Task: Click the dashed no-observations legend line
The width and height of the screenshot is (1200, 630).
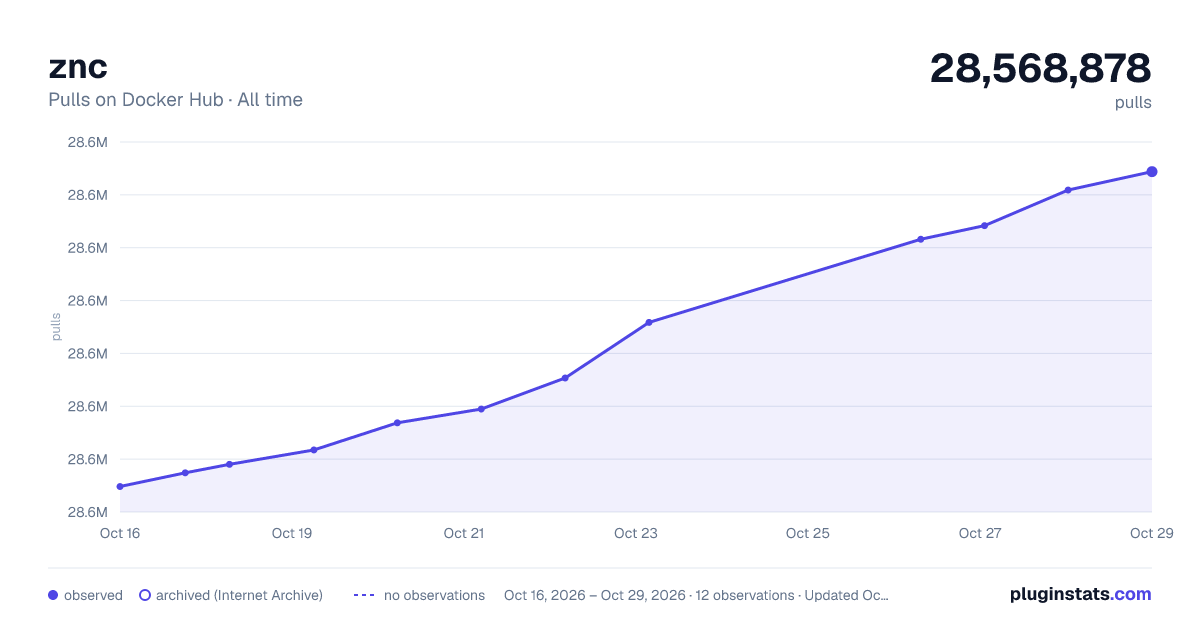Action: 364,595
